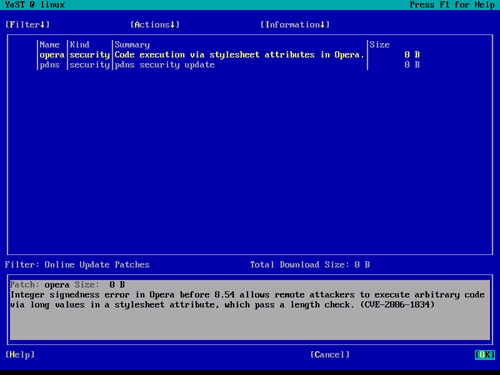Open the Actions dropdown menu
This screenshot has width=500, height=375.
pyautogui.click(x=155, y=25)
